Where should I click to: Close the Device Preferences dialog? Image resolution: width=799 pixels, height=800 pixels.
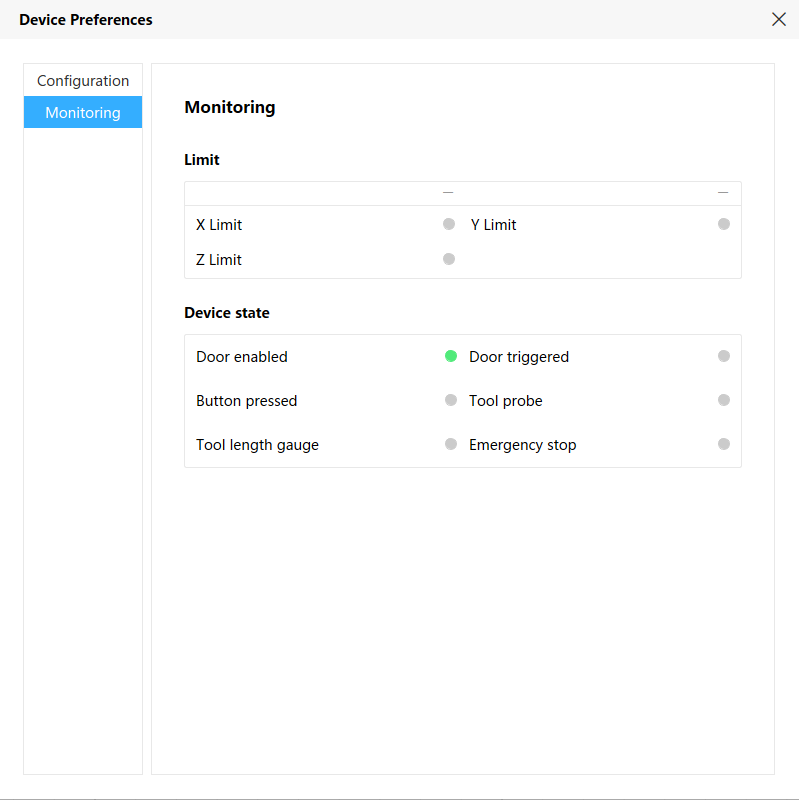(779, 19)
